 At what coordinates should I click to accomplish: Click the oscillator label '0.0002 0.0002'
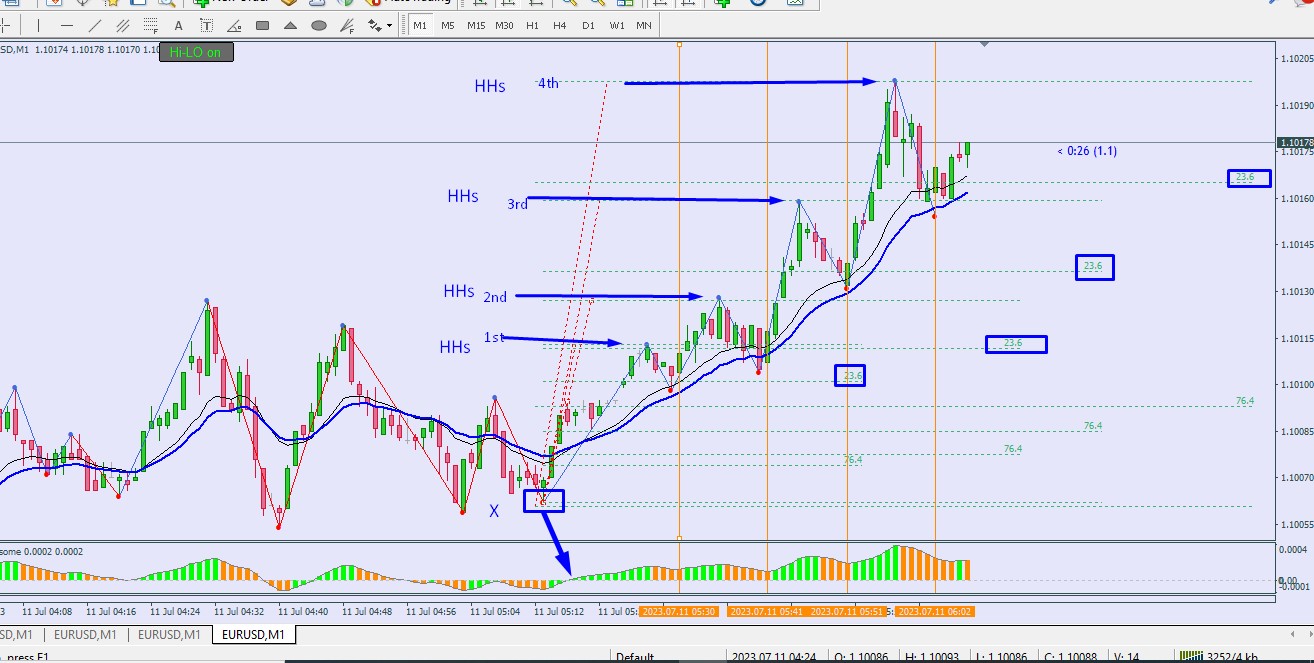[x=54, y=551]
